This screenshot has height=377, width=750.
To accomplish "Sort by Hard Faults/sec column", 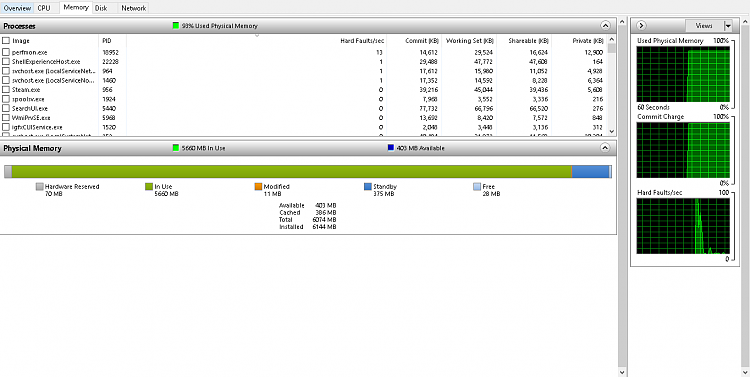I will [362, 41].
